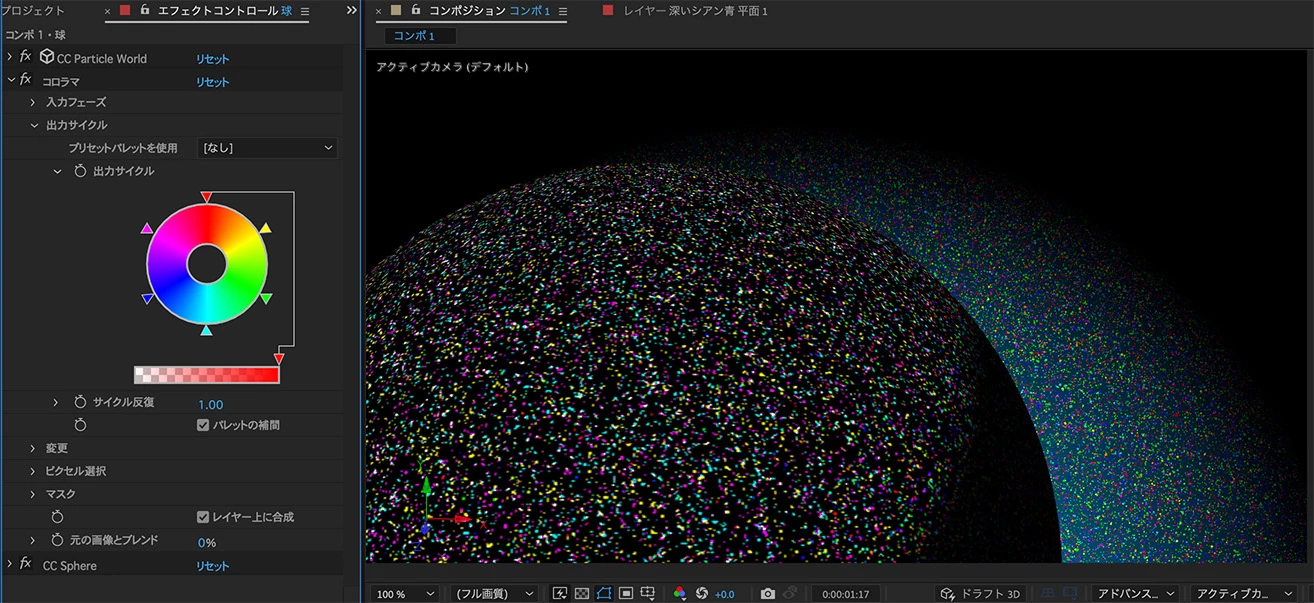This screenshot has width=1314, height=603.
Task: Toggle the lock on エフェクトコントロール panel
Action: tap(145, 10)
